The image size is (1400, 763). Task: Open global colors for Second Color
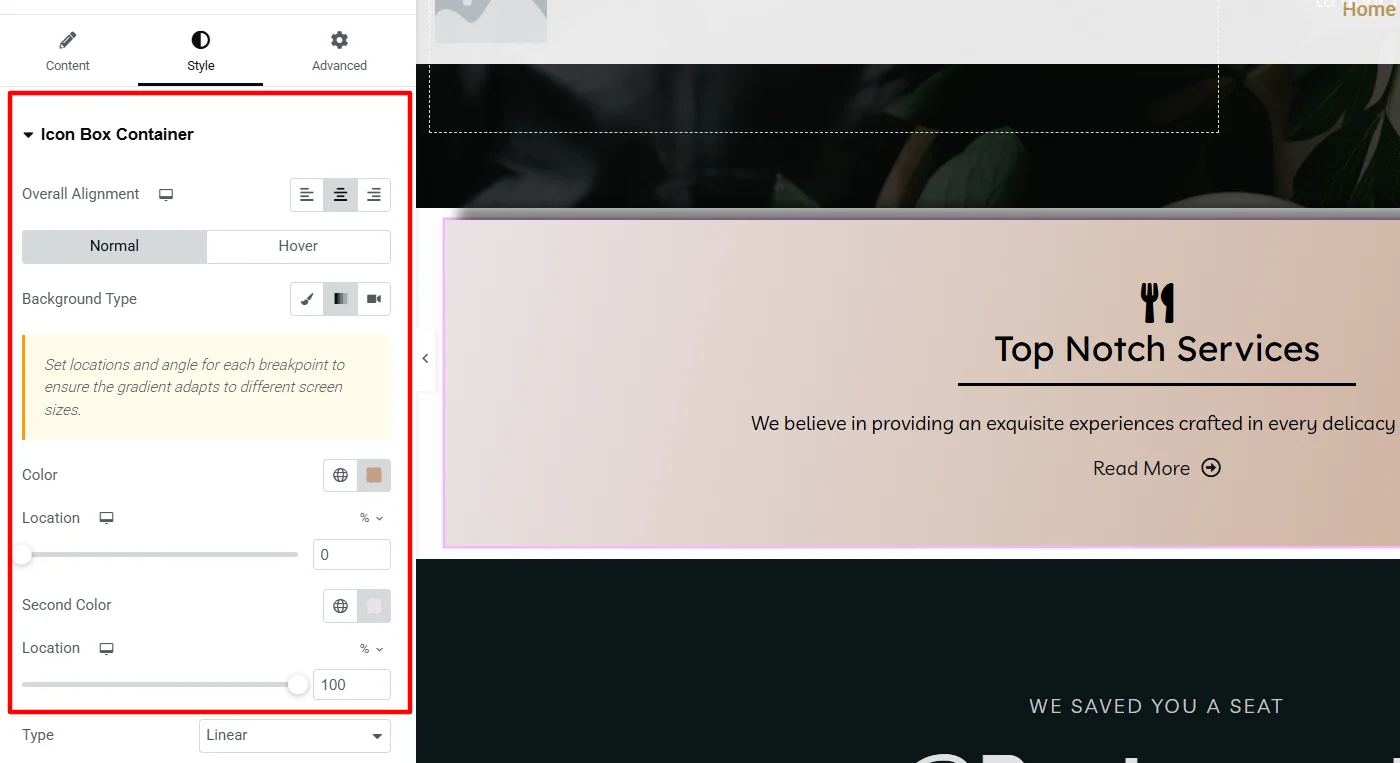tap(340, 605)
